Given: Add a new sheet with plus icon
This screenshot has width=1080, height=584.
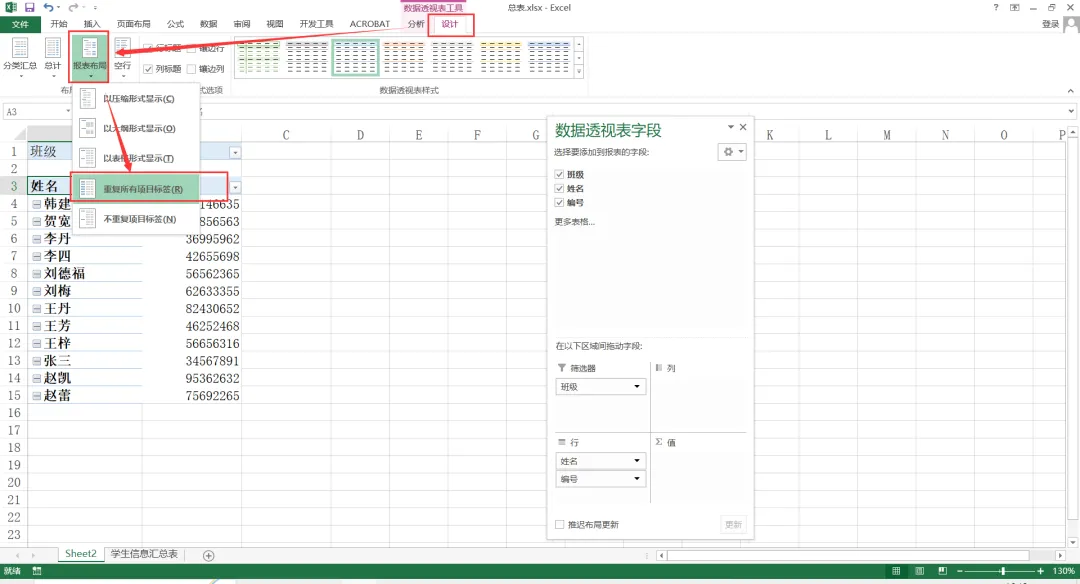Looking at the screenshot, I should 209,555.
